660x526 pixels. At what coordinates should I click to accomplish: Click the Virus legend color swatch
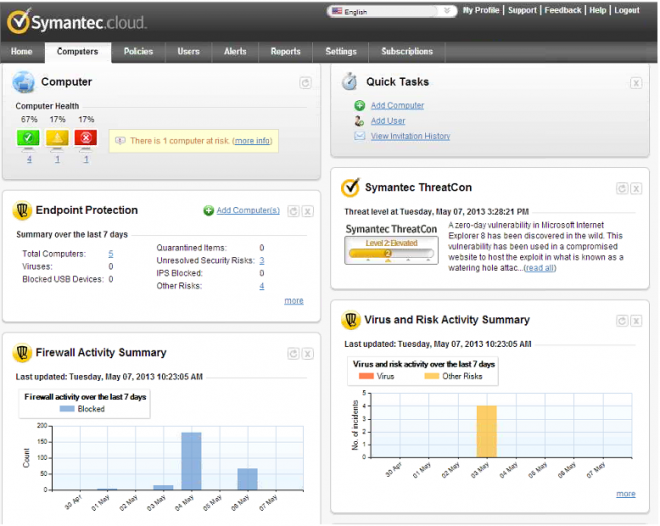366,376
